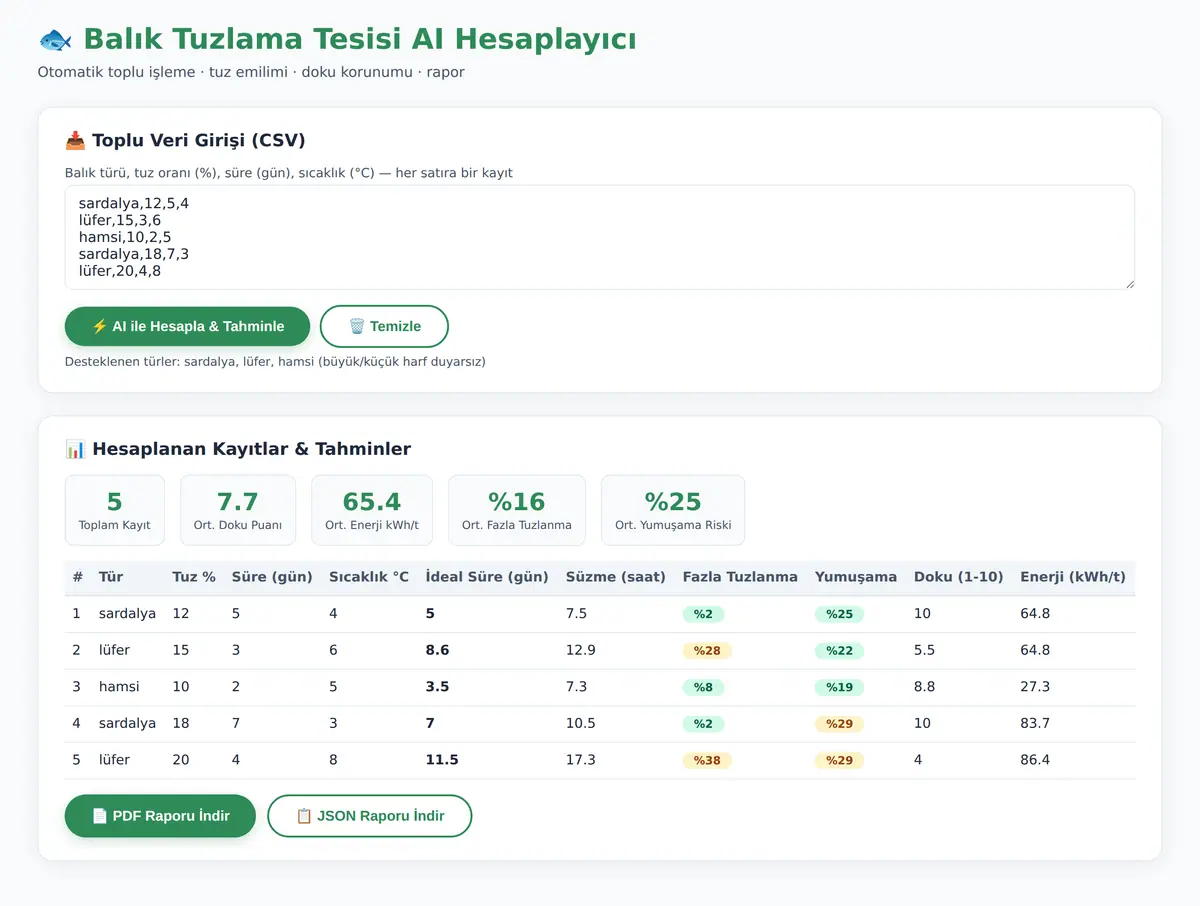Screen dimensions: 1200x906
Task: Click ideal duration value 11.5
Action: pos(442,760)
